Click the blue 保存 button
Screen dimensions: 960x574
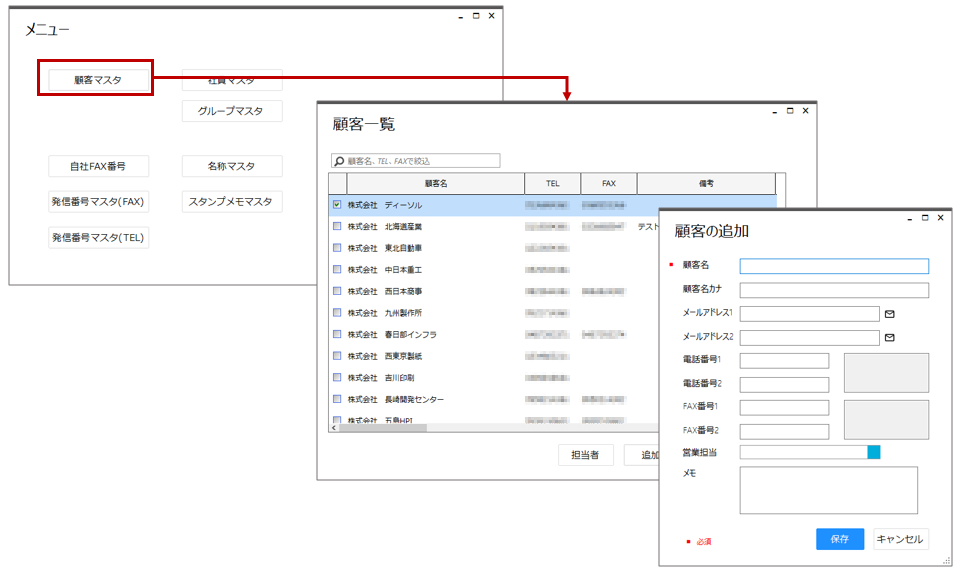839,539
